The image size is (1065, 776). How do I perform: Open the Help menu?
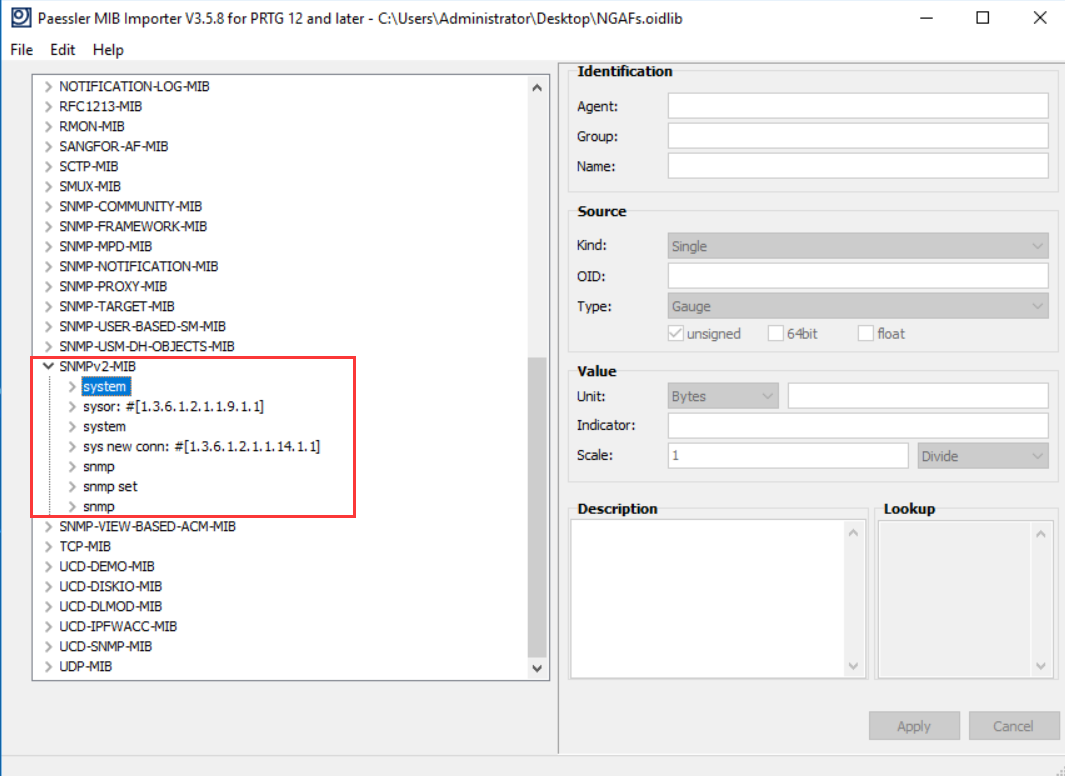108,49
